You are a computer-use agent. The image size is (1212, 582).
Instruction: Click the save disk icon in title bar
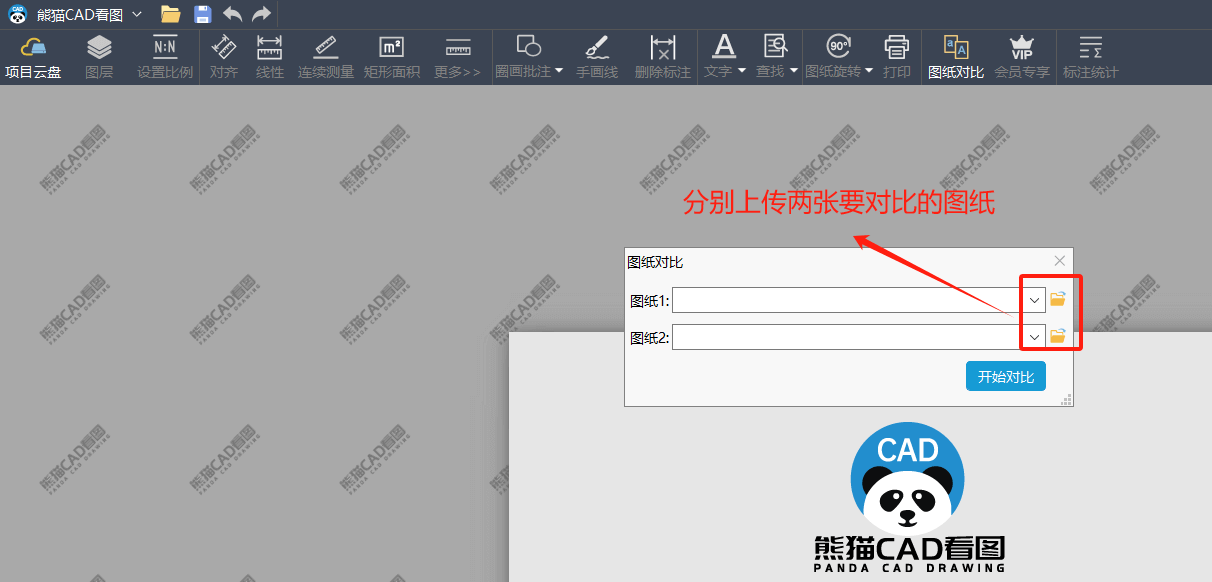pos(202,14)
